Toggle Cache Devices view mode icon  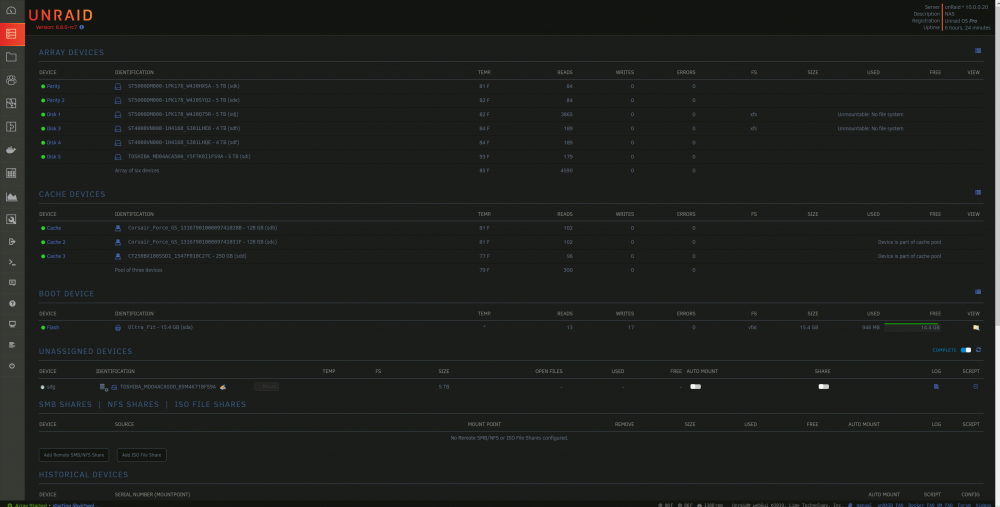978,192
